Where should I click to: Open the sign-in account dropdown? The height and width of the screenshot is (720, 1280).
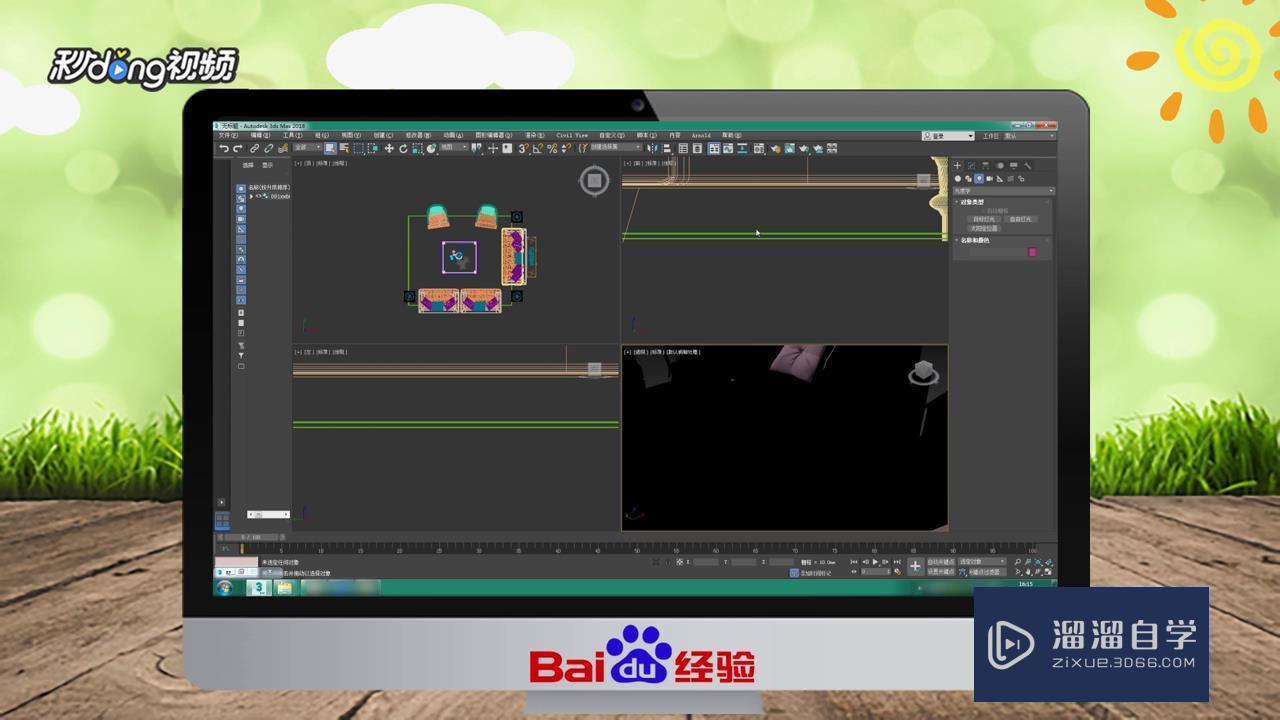point(948,135)
